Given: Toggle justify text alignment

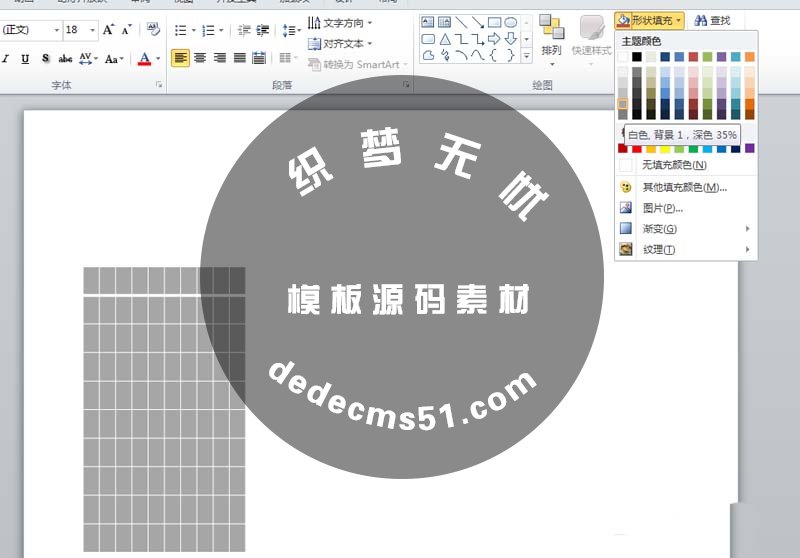Looking at the screenshot, I should point(240,58).
